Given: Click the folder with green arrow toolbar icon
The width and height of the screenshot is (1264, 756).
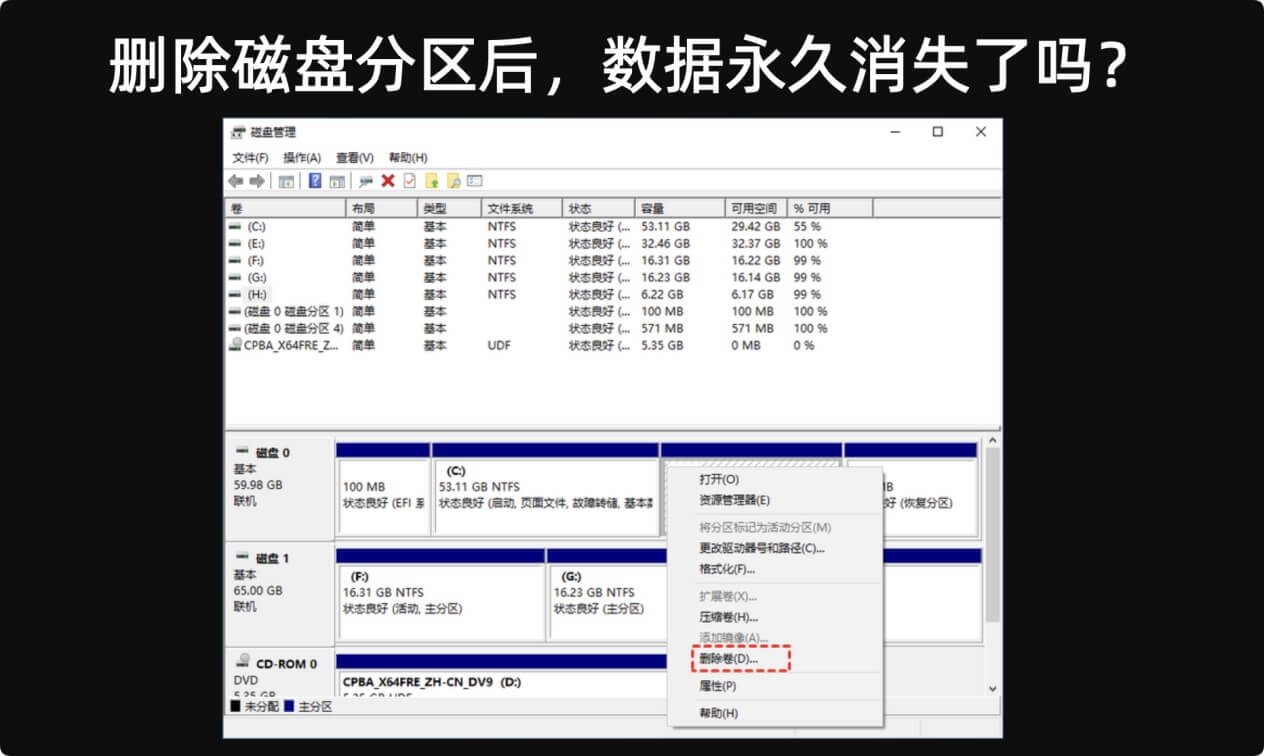Looking at the screenshot, I should tap(431, 181).
